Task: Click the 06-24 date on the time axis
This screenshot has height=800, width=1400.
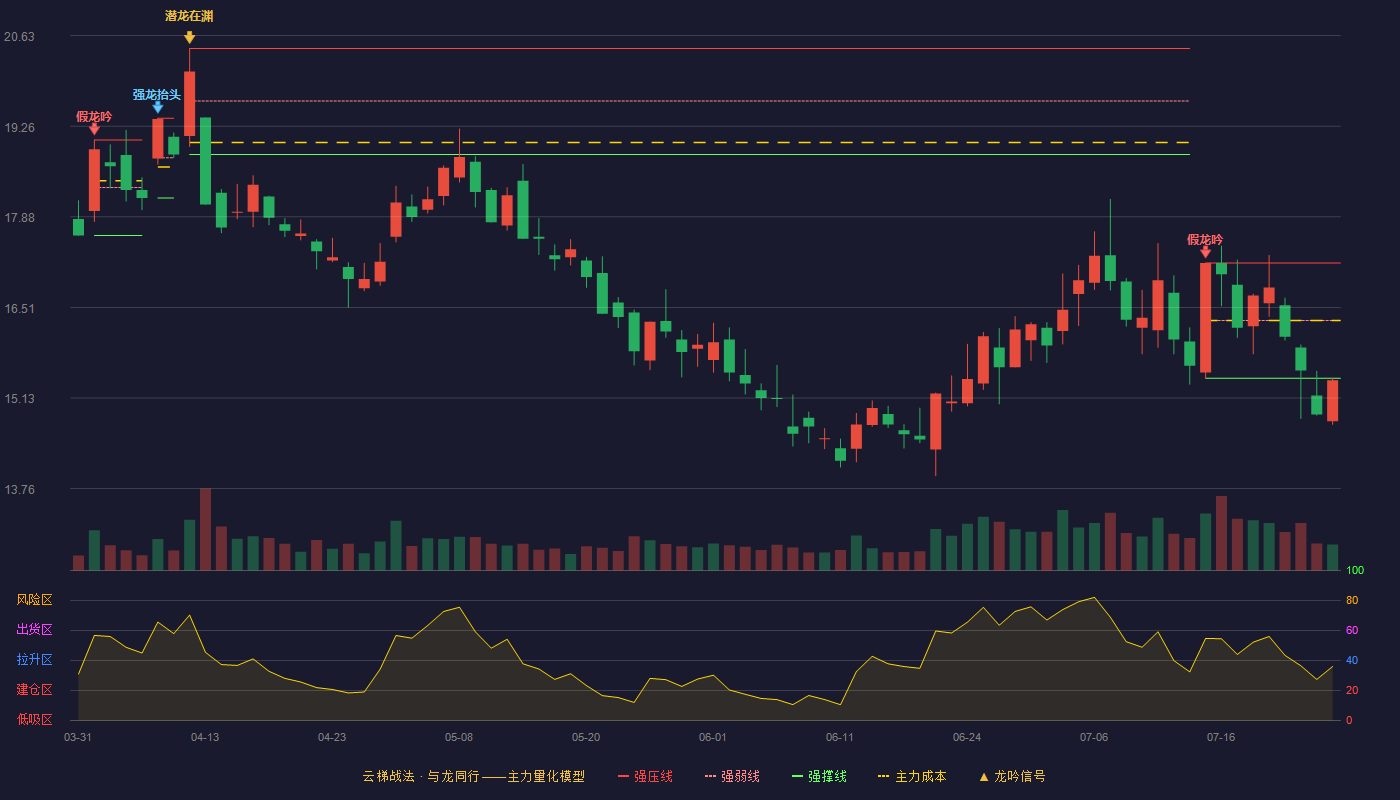Action: coord(967,737)
